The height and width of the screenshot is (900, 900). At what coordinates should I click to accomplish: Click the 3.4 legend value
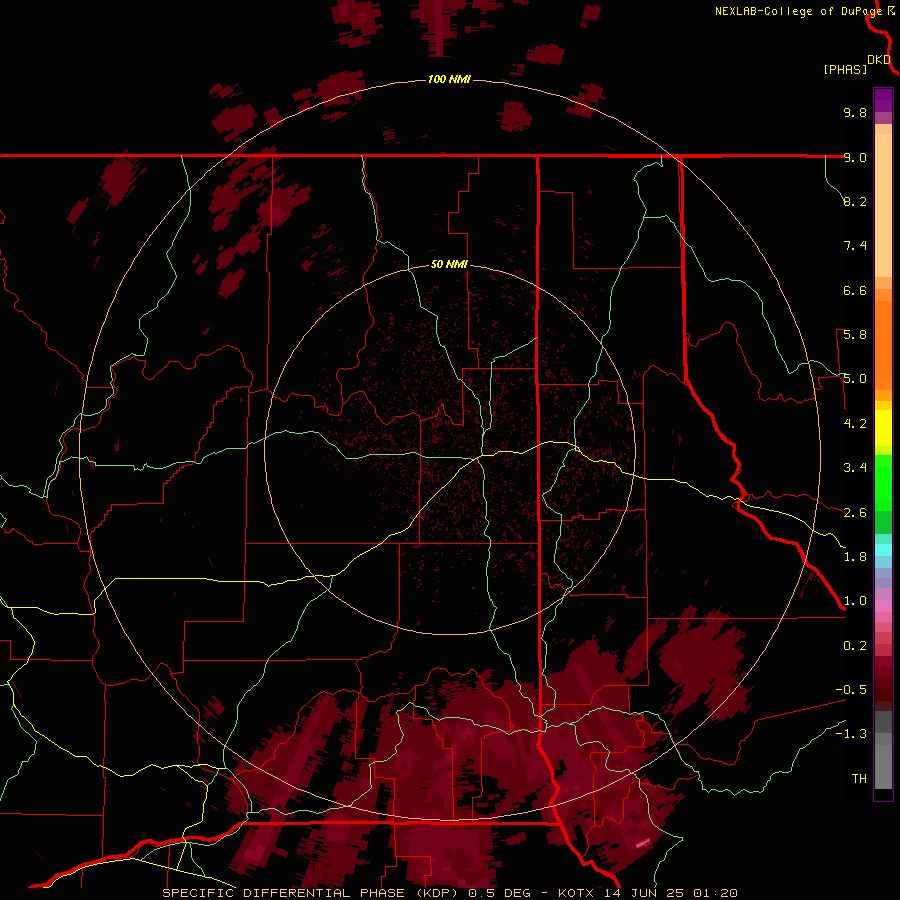pyautogui.click(x=855, y=468)
